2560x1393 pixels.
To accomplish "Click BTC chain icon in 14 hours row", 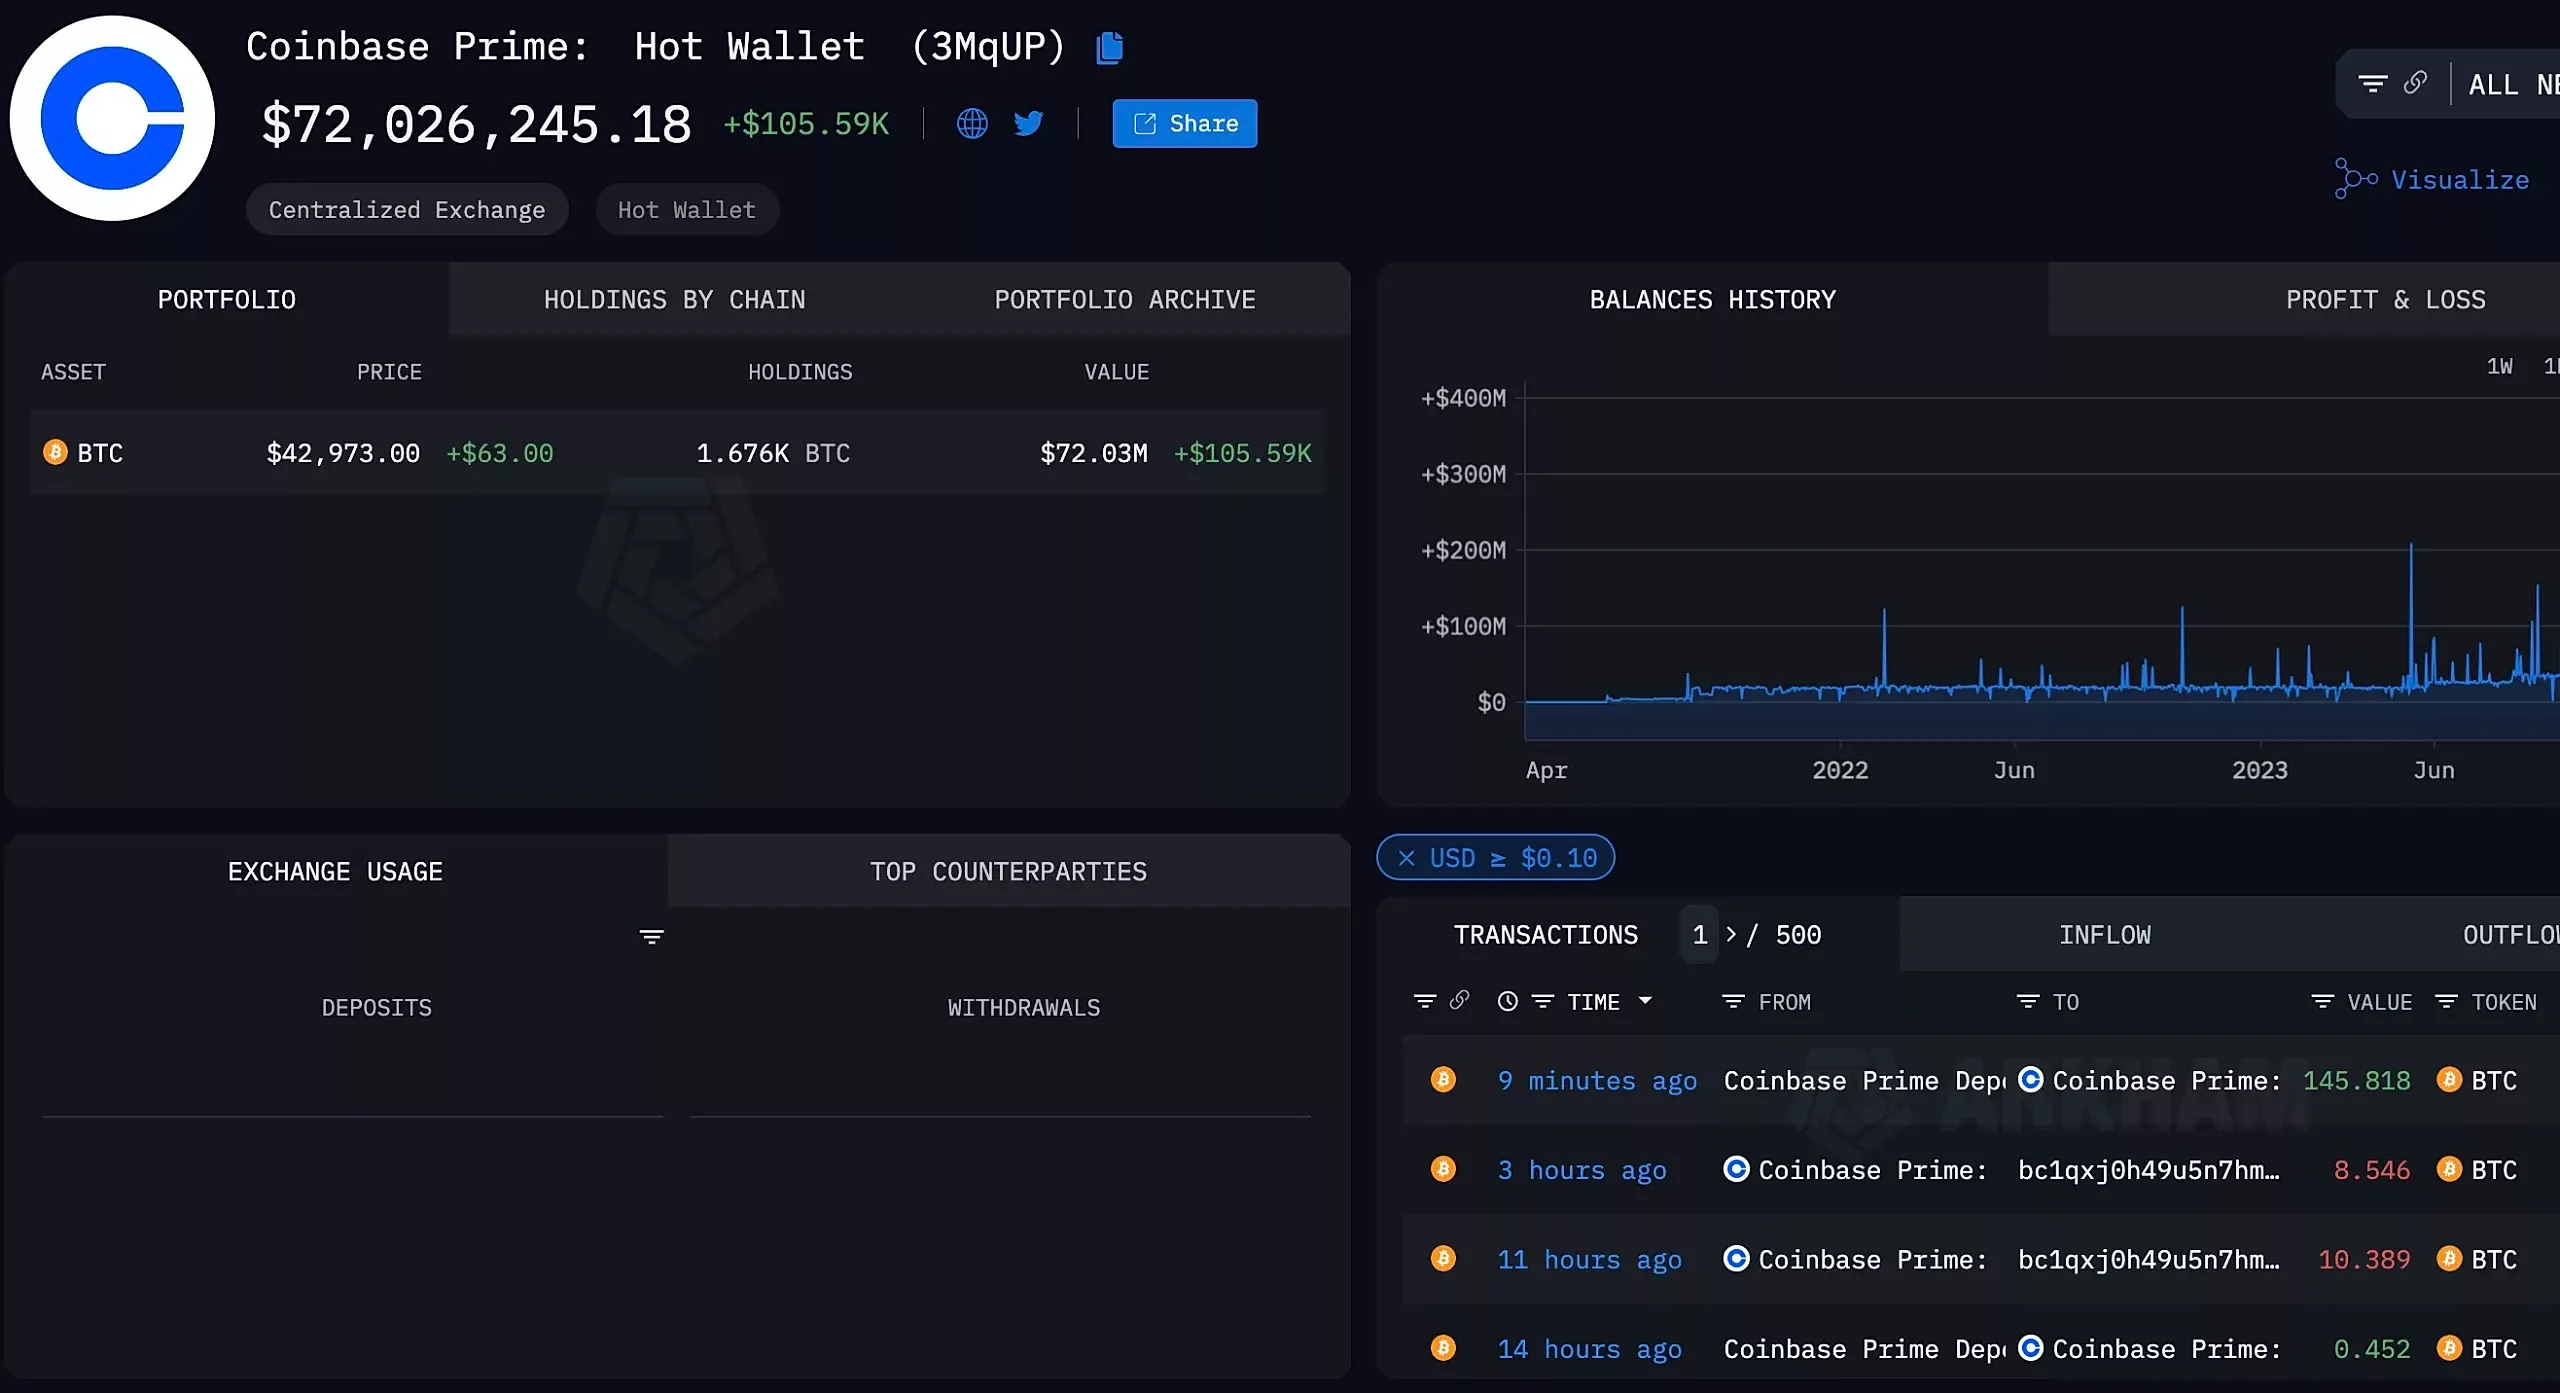I will coord(1443,1347).
